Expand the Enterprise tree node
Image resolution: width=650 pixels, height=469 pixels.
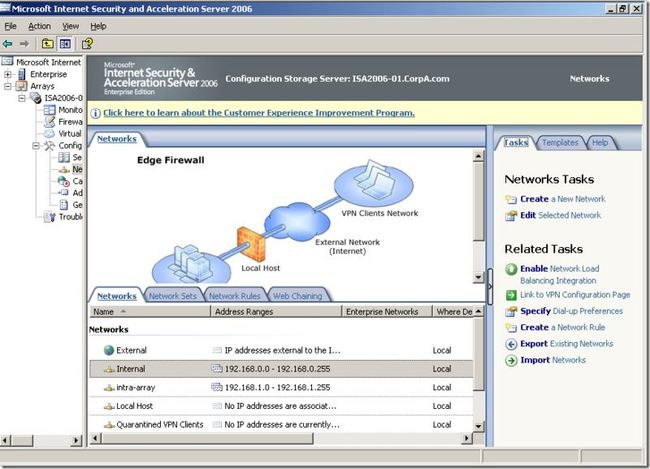click(7, 75)
